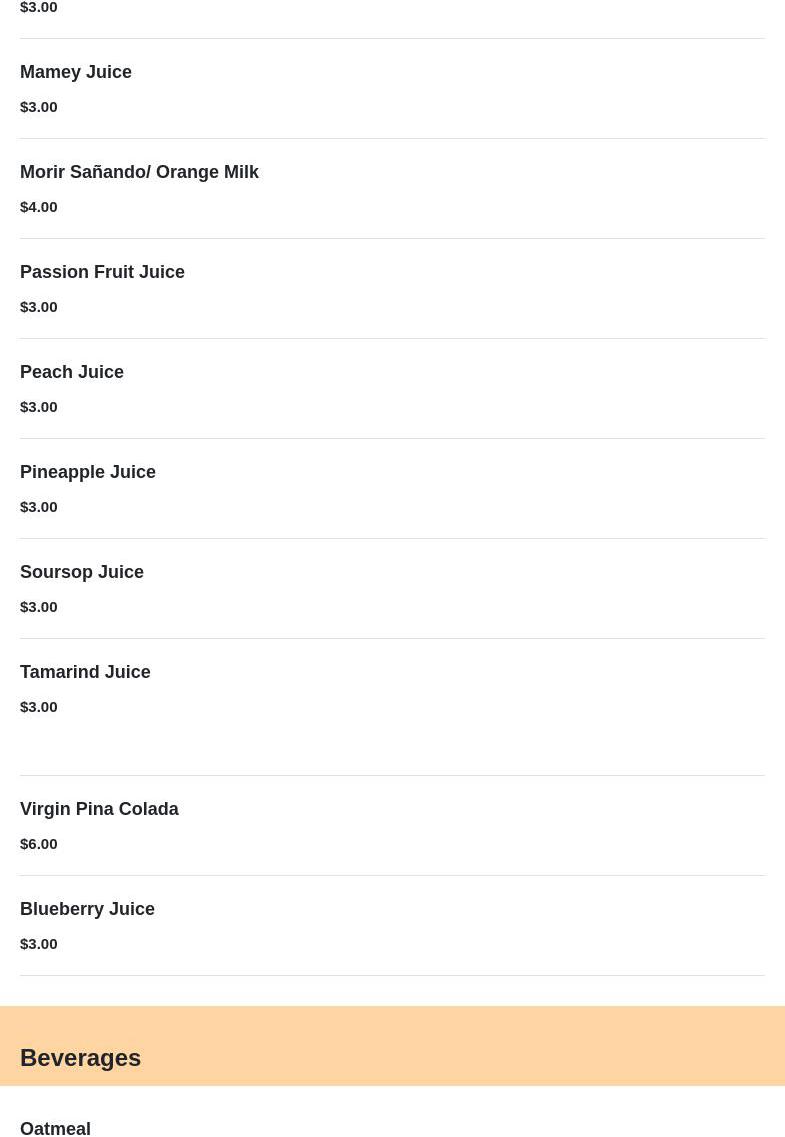Select Morir Sañando/ Orange Milk item

(139, 172)
